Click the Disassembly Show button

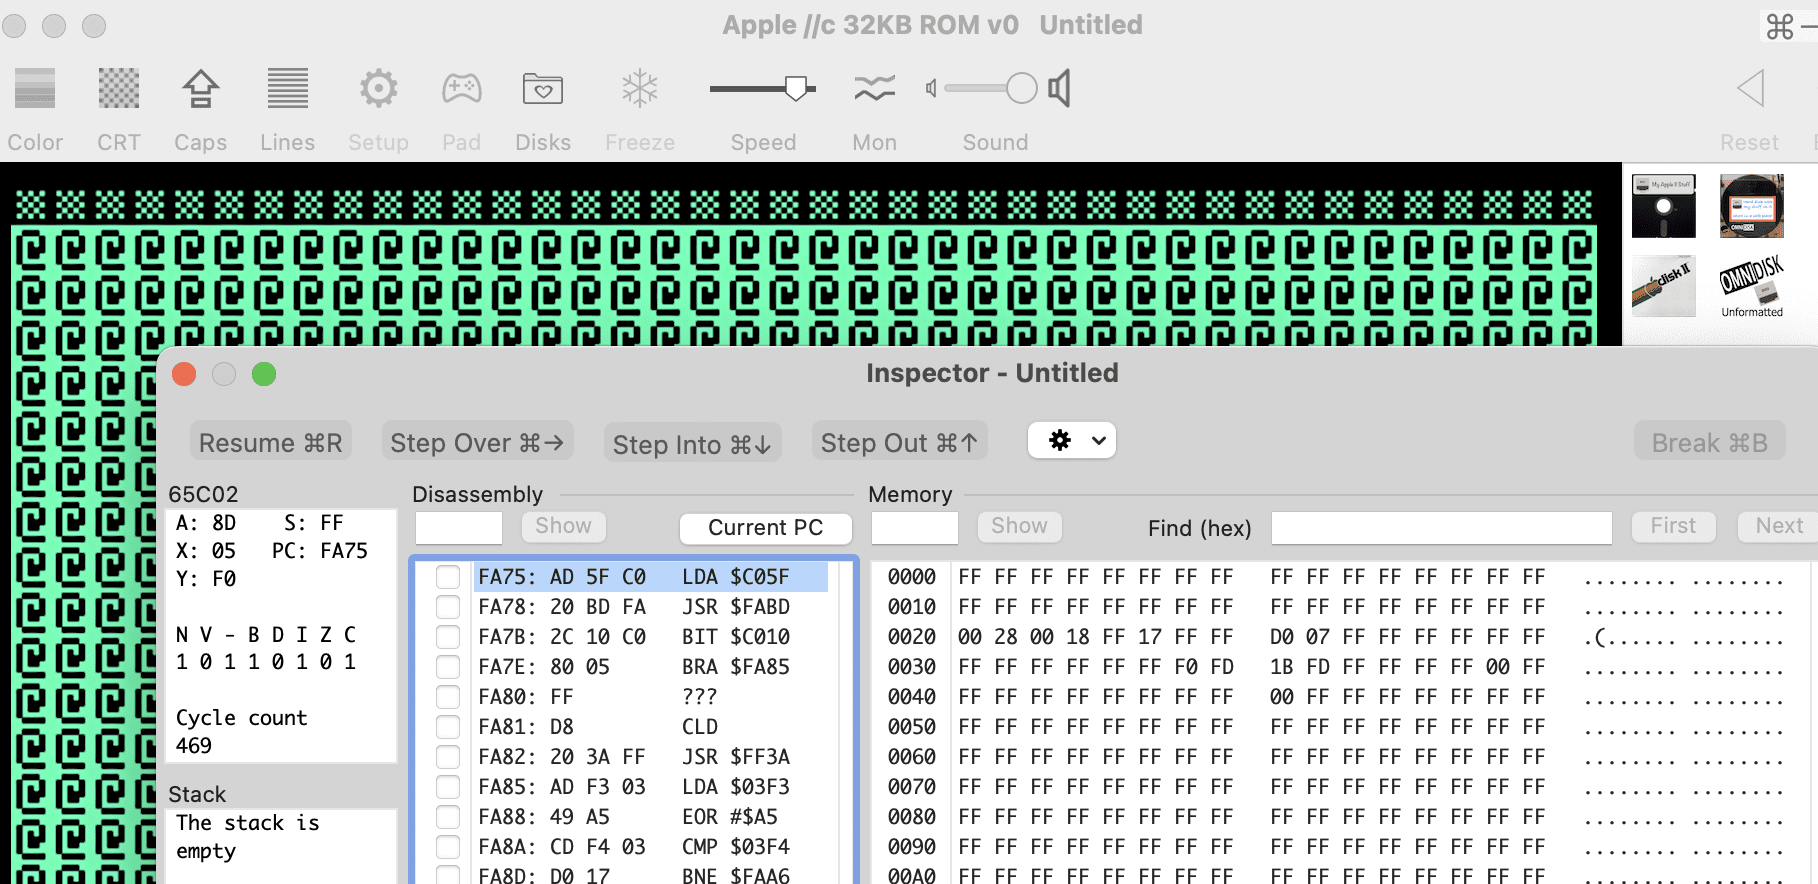tap(563, 526)
